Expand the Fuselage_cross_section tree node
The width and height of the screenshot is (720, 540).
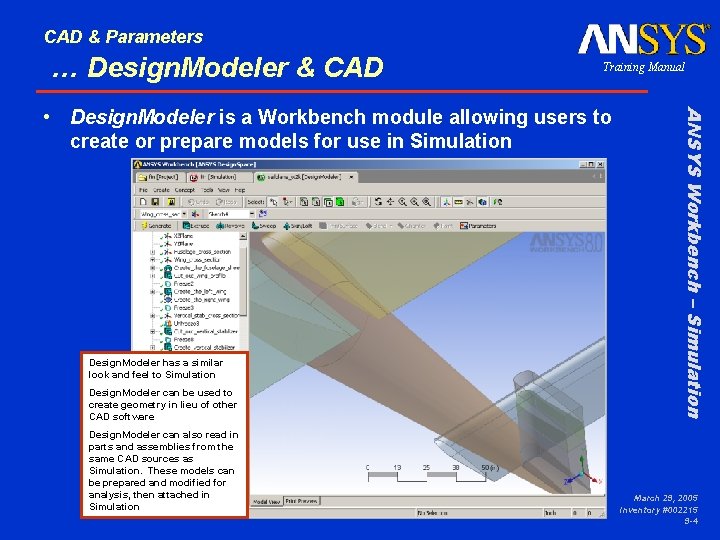(x=152, y=252)
